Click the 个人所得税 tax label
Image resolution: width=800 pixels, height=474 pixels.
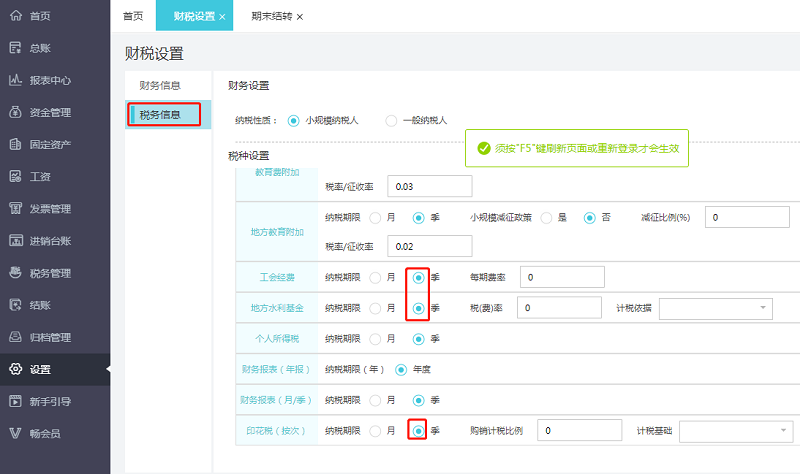[277, 339]
